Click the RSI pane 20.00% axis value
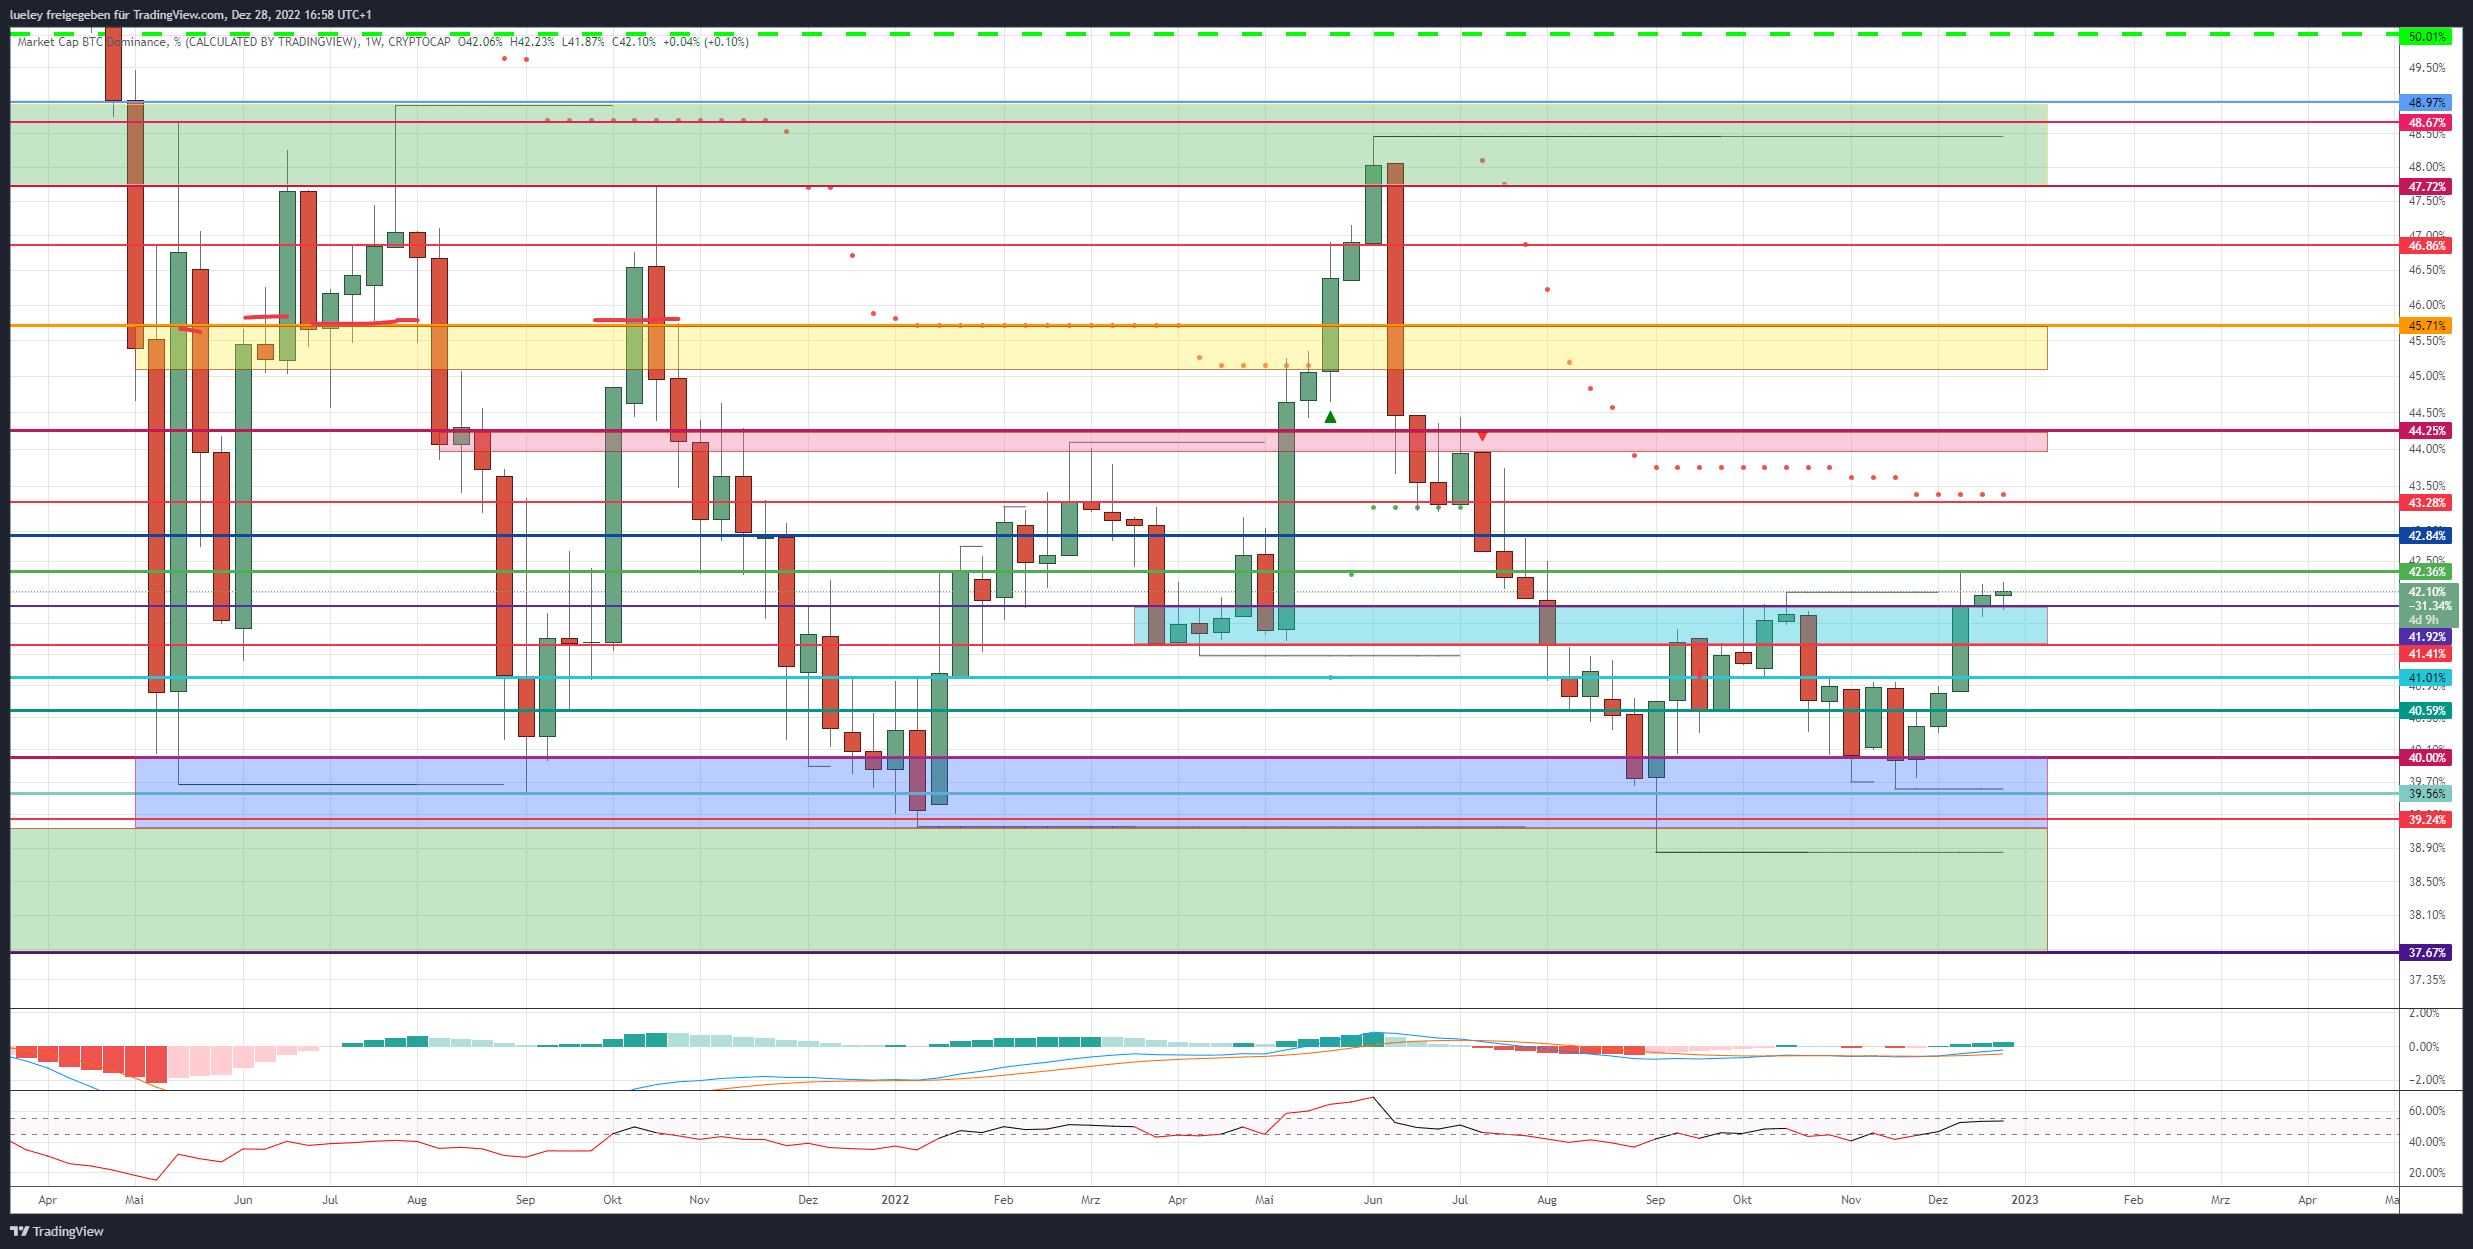 (2427, 1173)
